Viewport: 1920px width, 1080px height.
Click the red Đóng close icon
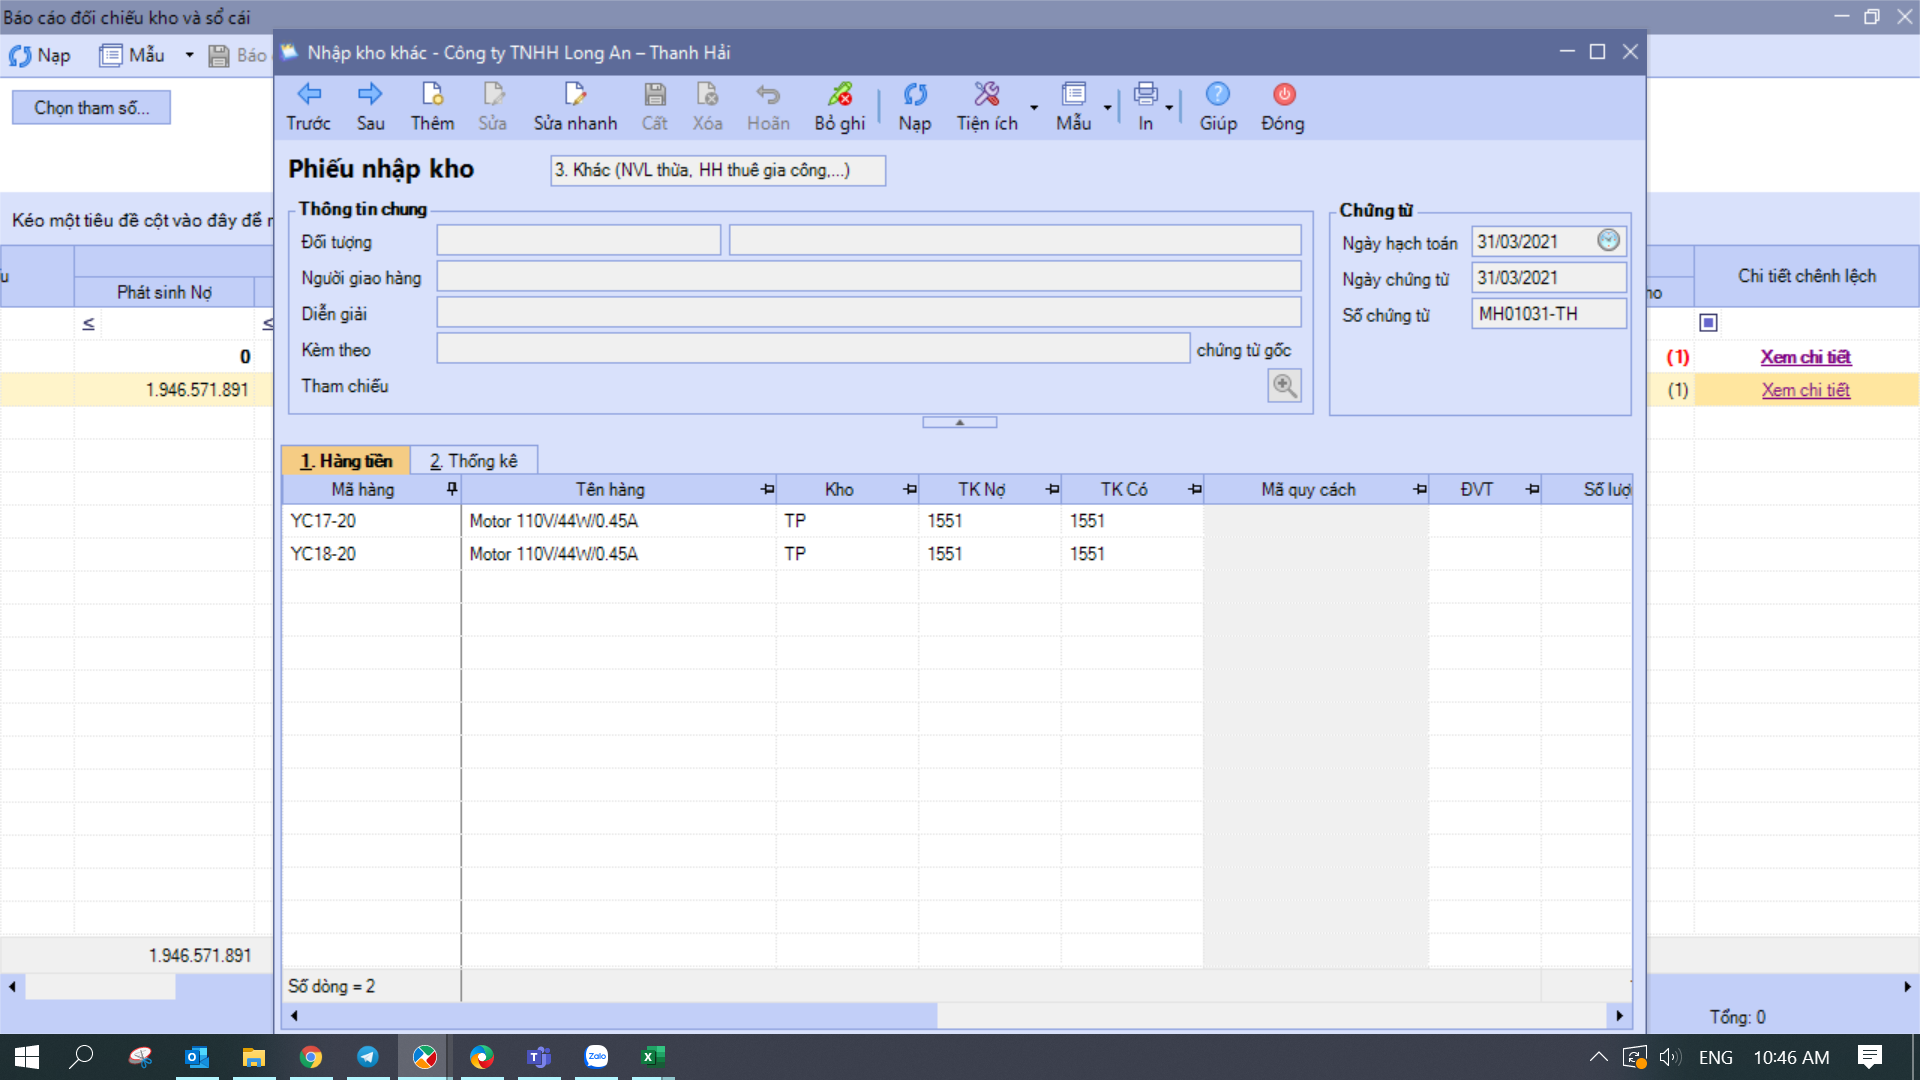point(1283,94)
